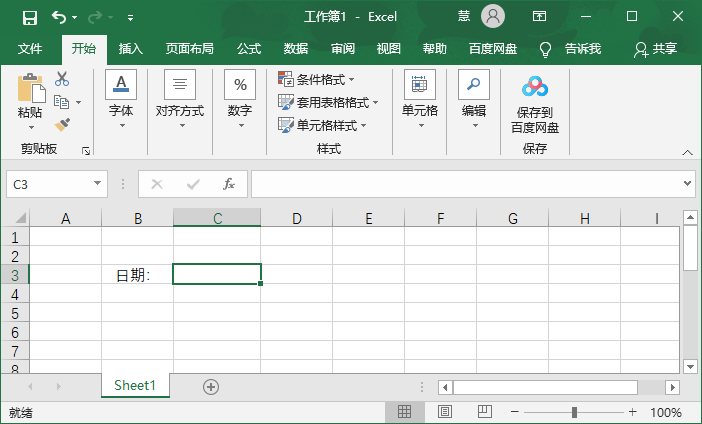Open the 保存到百度网盘 cloud icon

pos(535,87)
